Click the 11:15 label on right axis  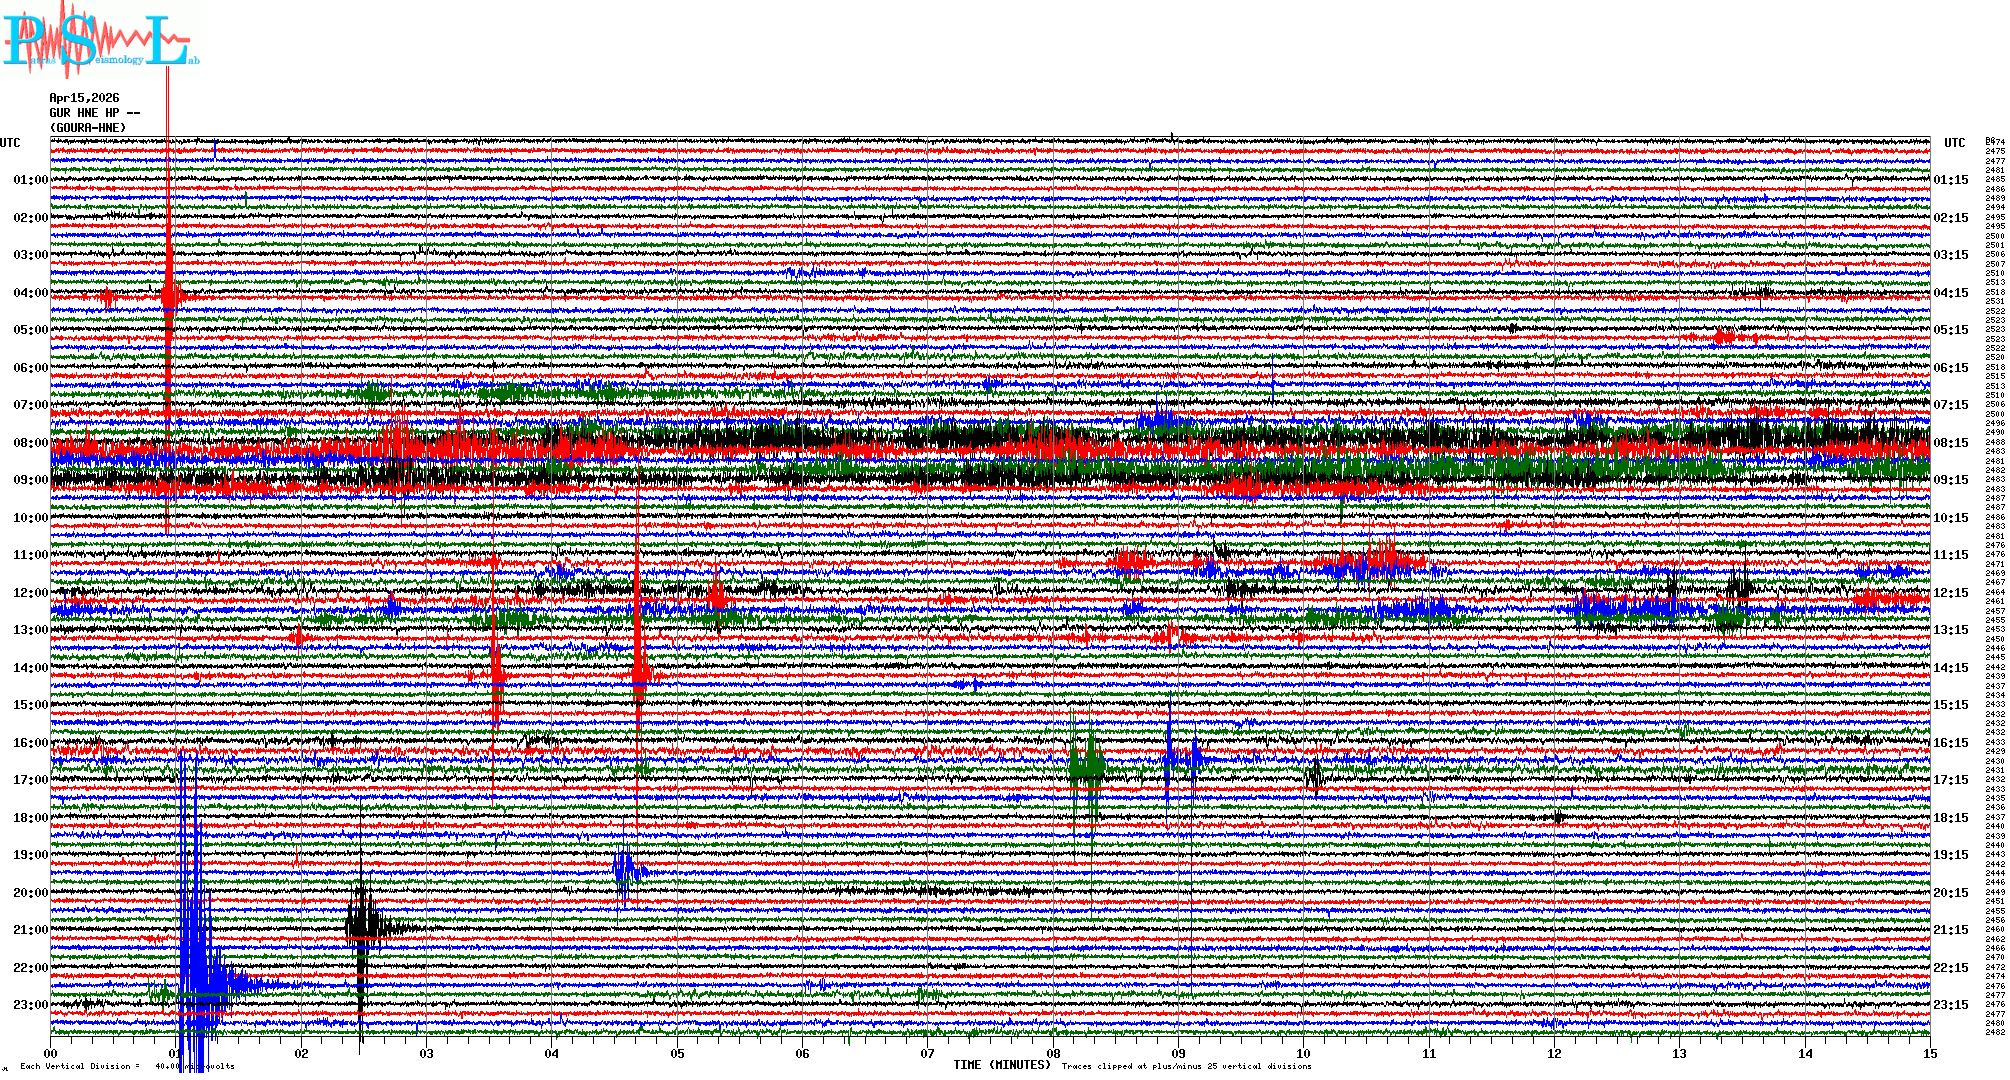click(x=1950, y=555)
